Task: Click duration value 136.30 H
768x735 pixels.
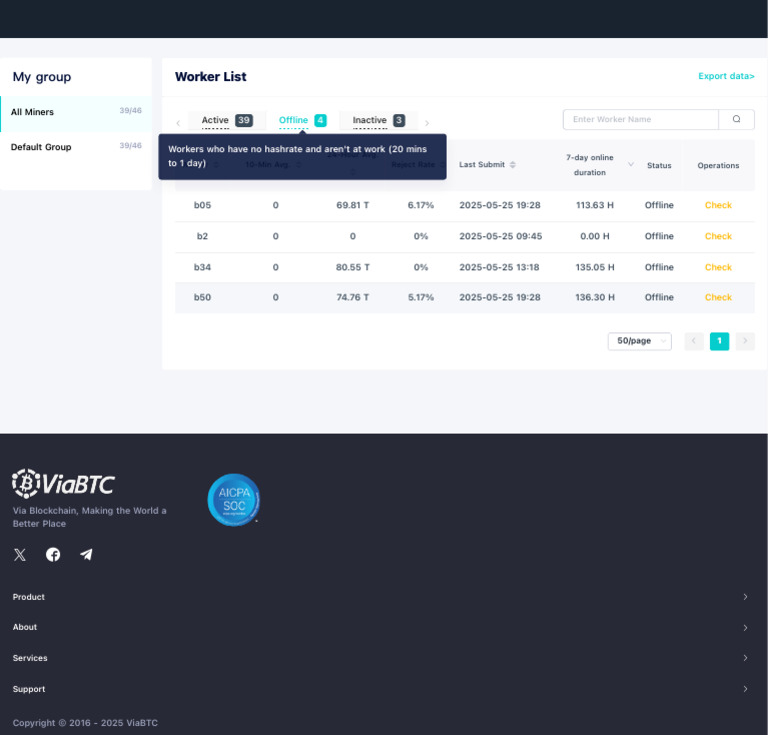Action: click(595, 297)
